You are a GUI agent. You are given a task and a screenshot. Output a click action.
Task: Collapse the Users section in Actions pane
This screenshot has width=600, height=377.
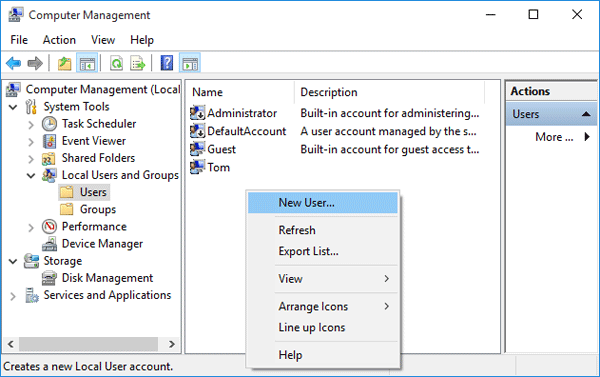click(586, 114)
